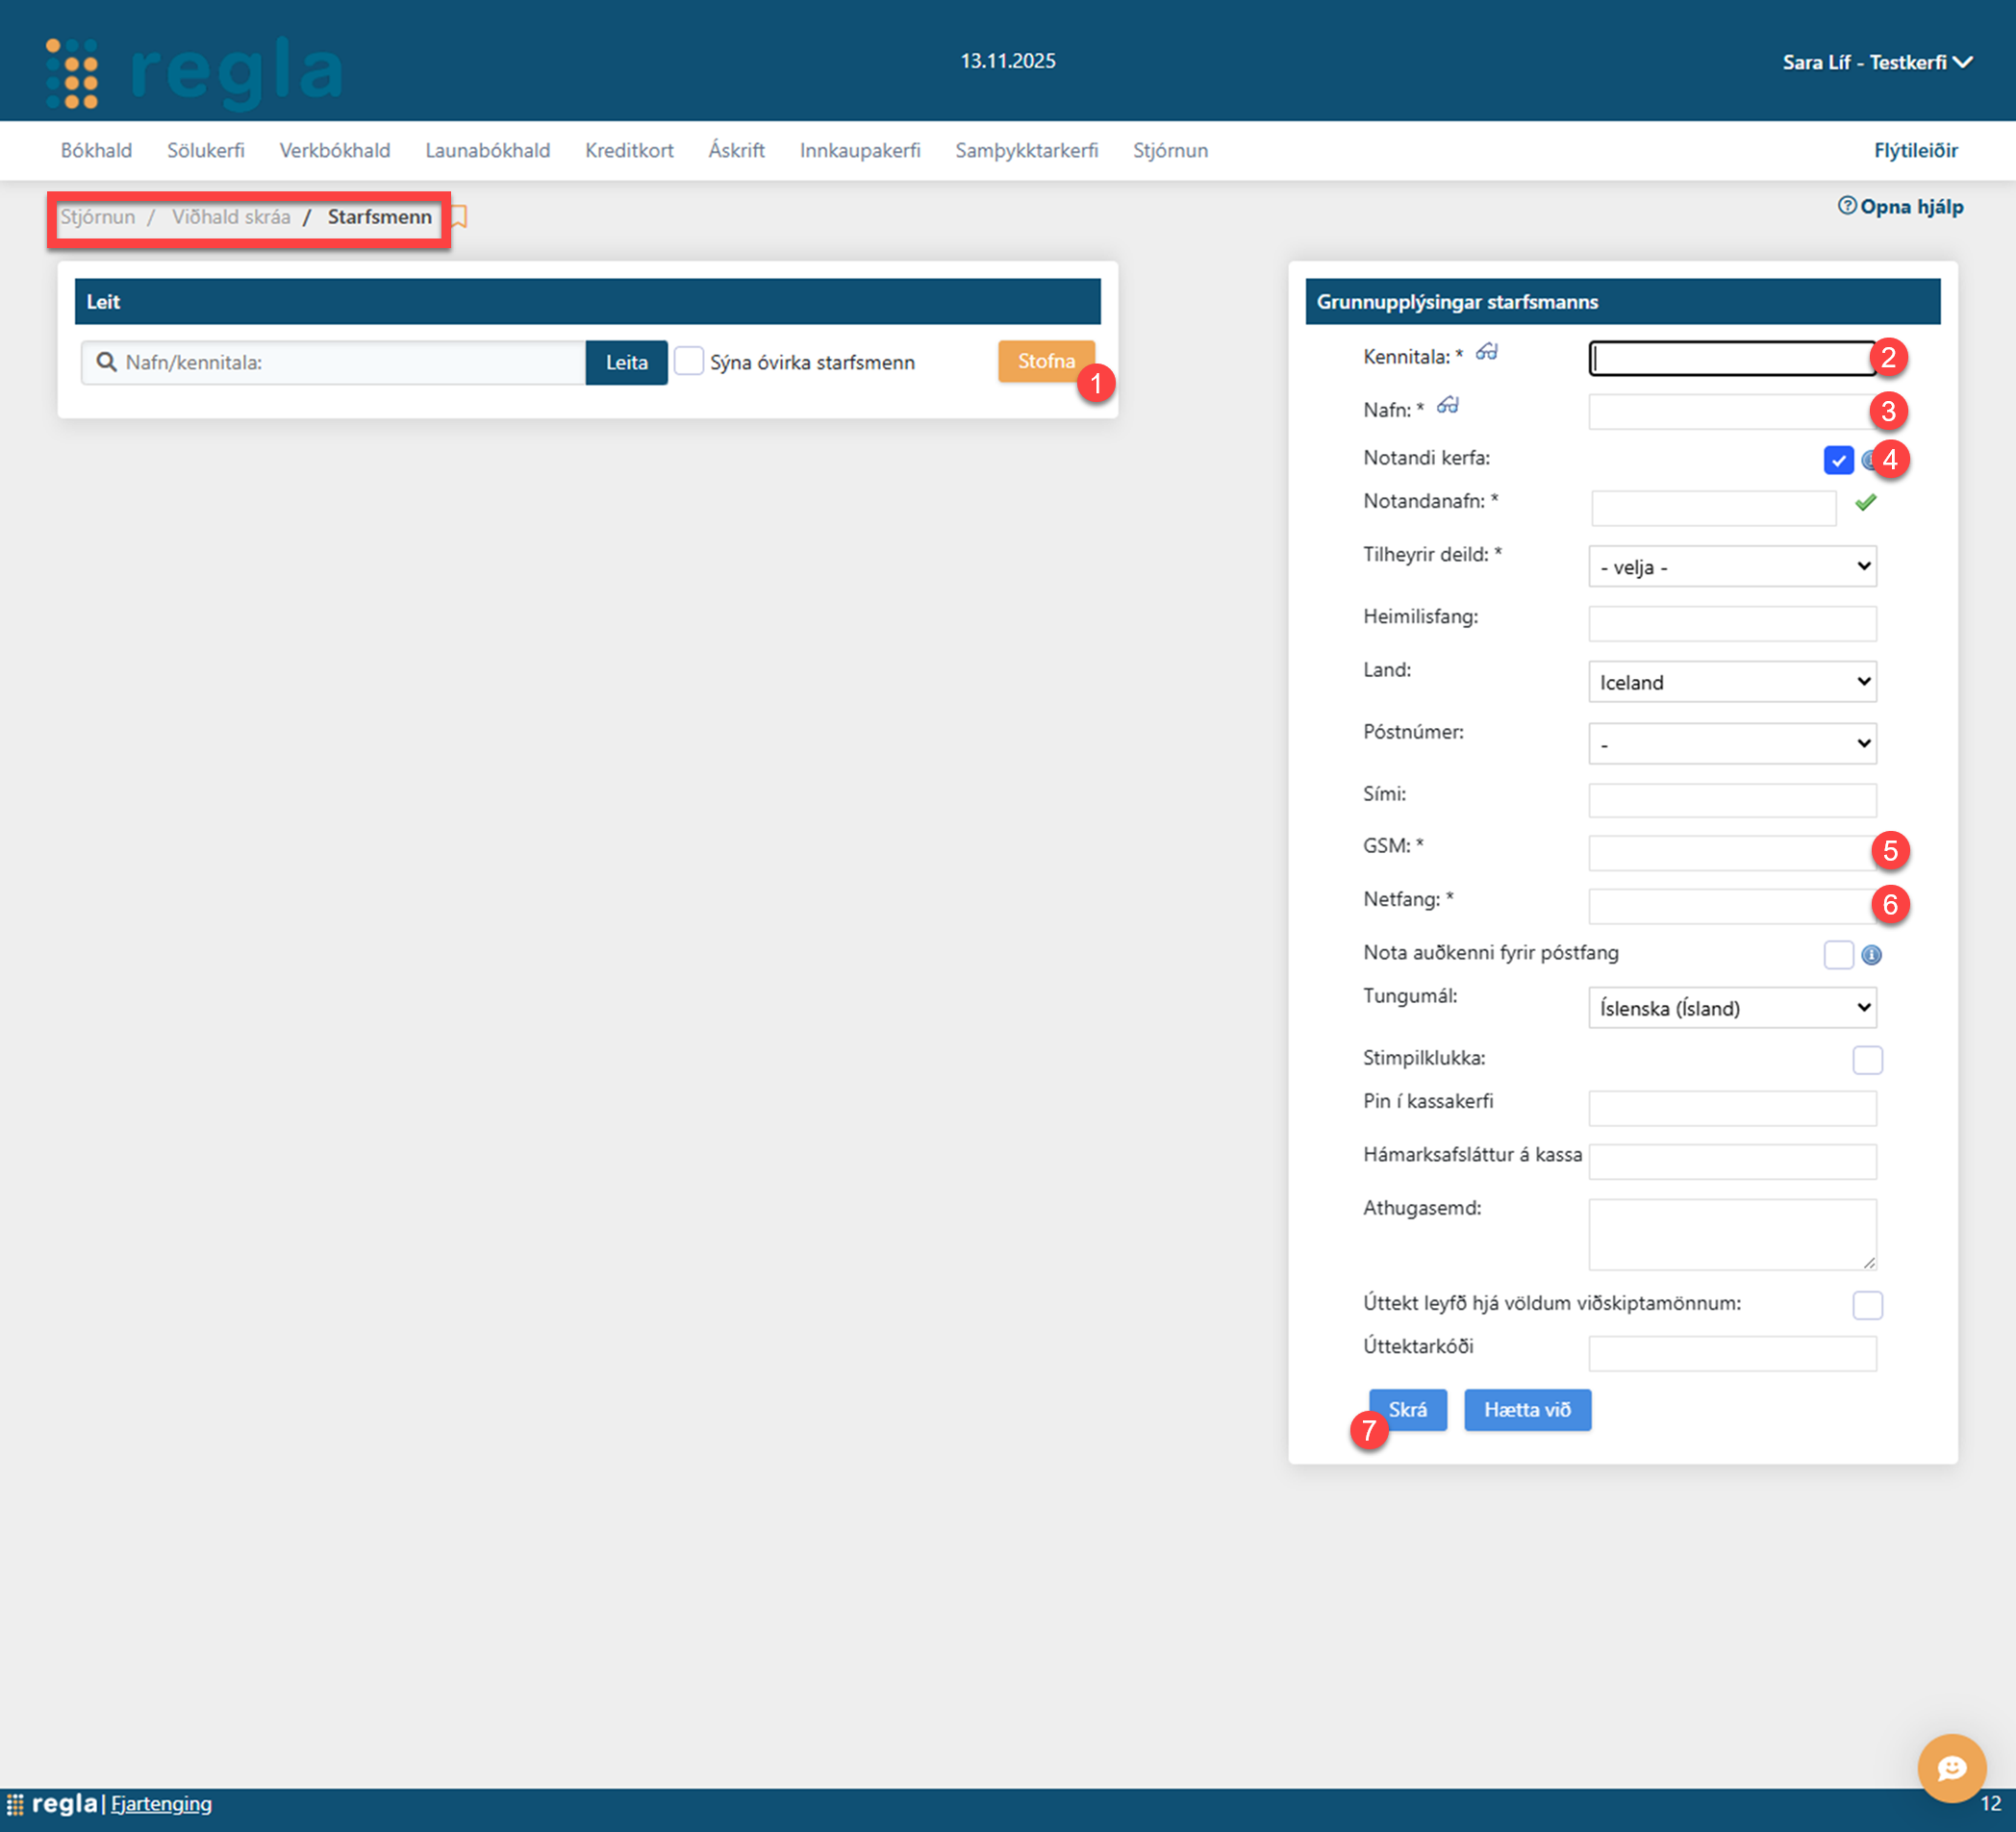
Task: Expand the Land dropdown showing Iceland
Action: point(1731,682)
